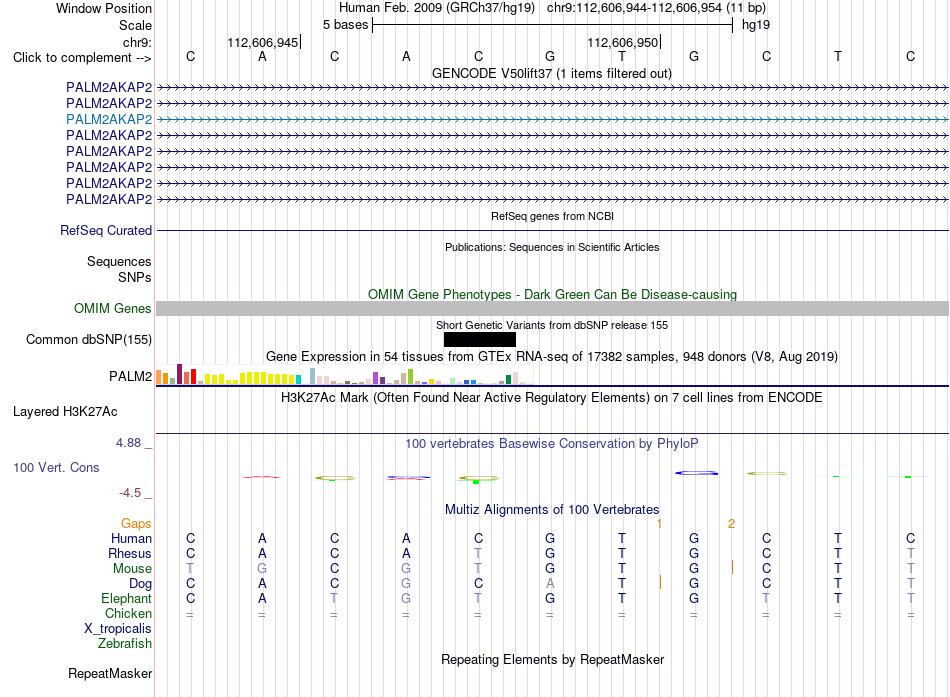Click the H3K27Ac Mark track title
950x697 pixels.
[x=552, y=398]
